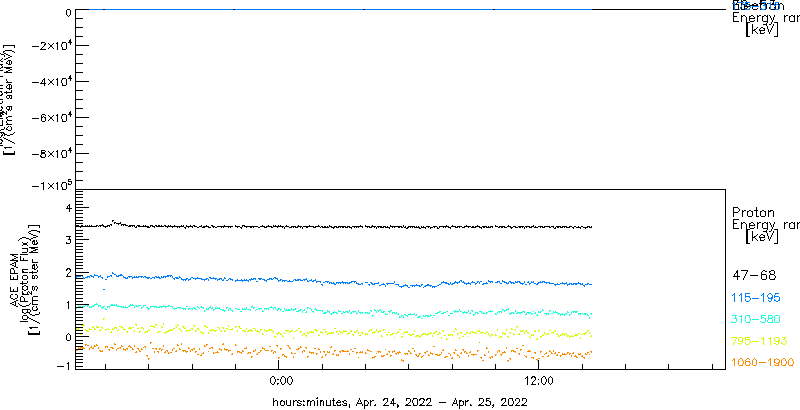Screen dimensions: 800x410
Task: Click the 1060-1900 keV legend label
Action: point(763,363)
